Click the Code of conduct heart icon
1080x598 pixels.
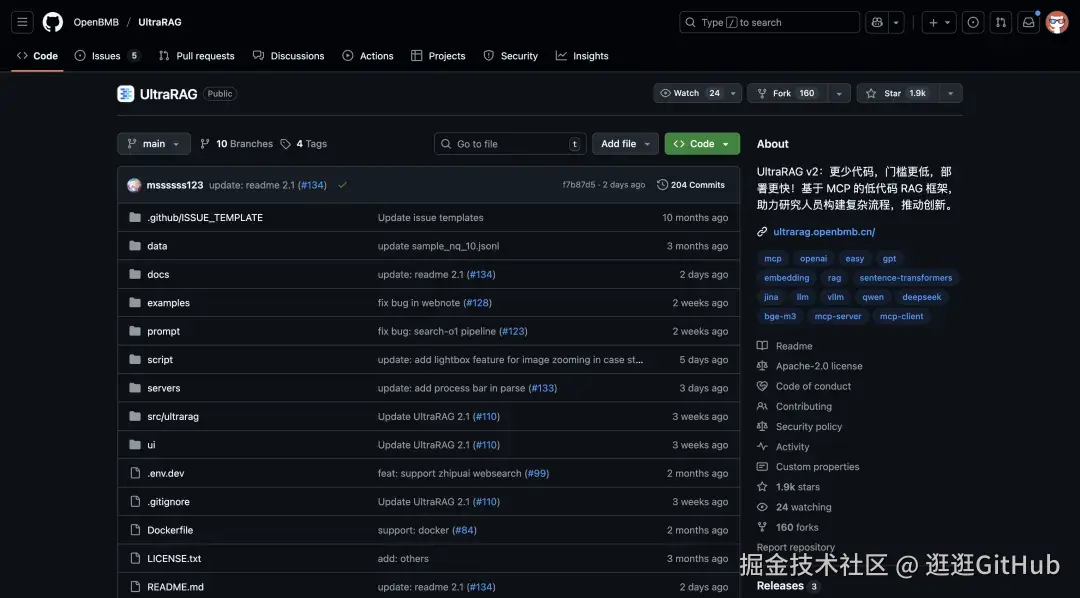762,386
